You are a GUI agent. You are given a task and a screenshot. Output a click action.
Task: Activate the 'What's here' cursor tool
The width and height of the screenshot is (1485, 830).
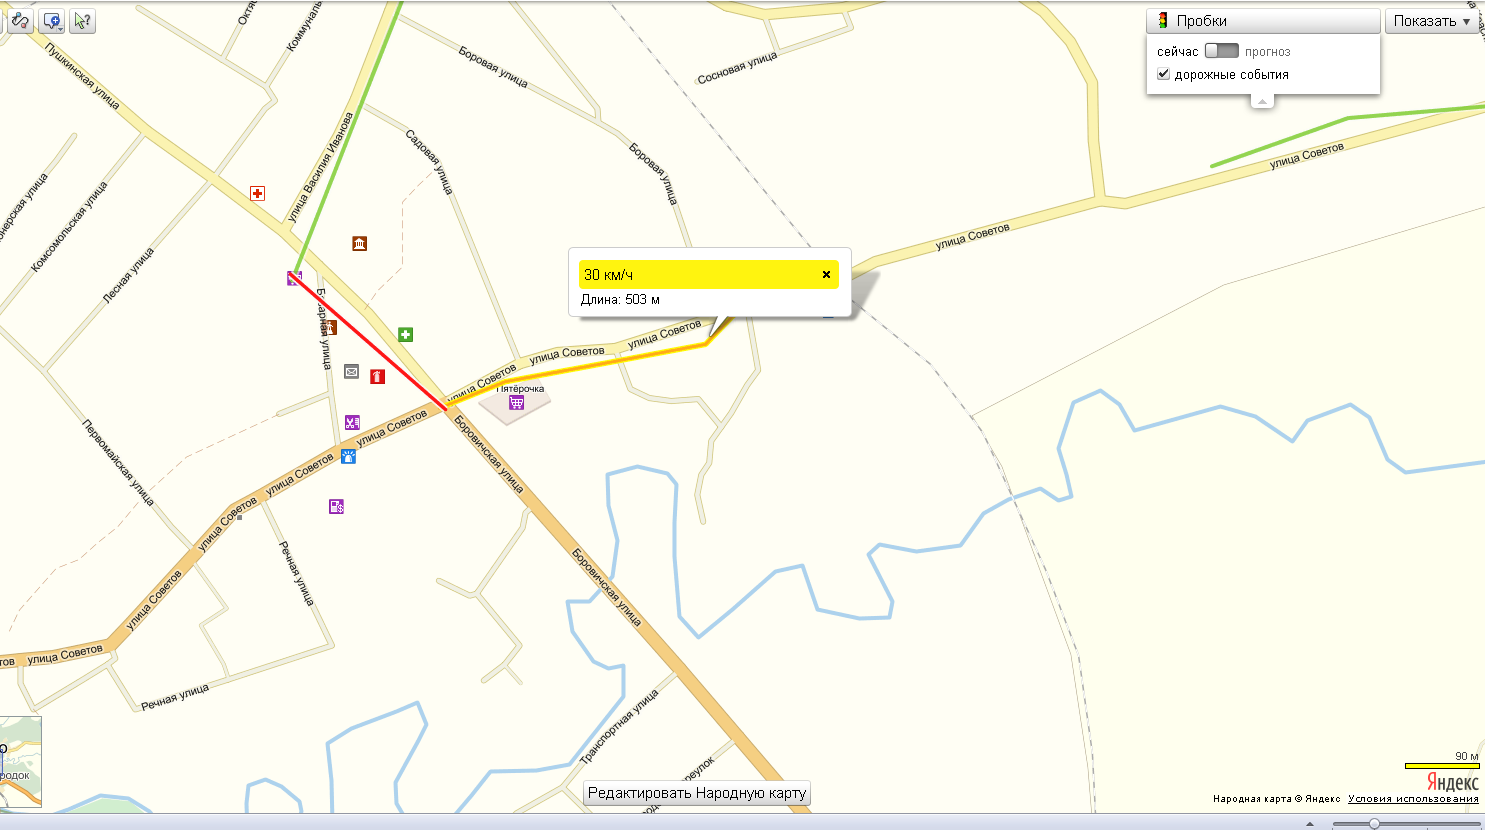83,20
